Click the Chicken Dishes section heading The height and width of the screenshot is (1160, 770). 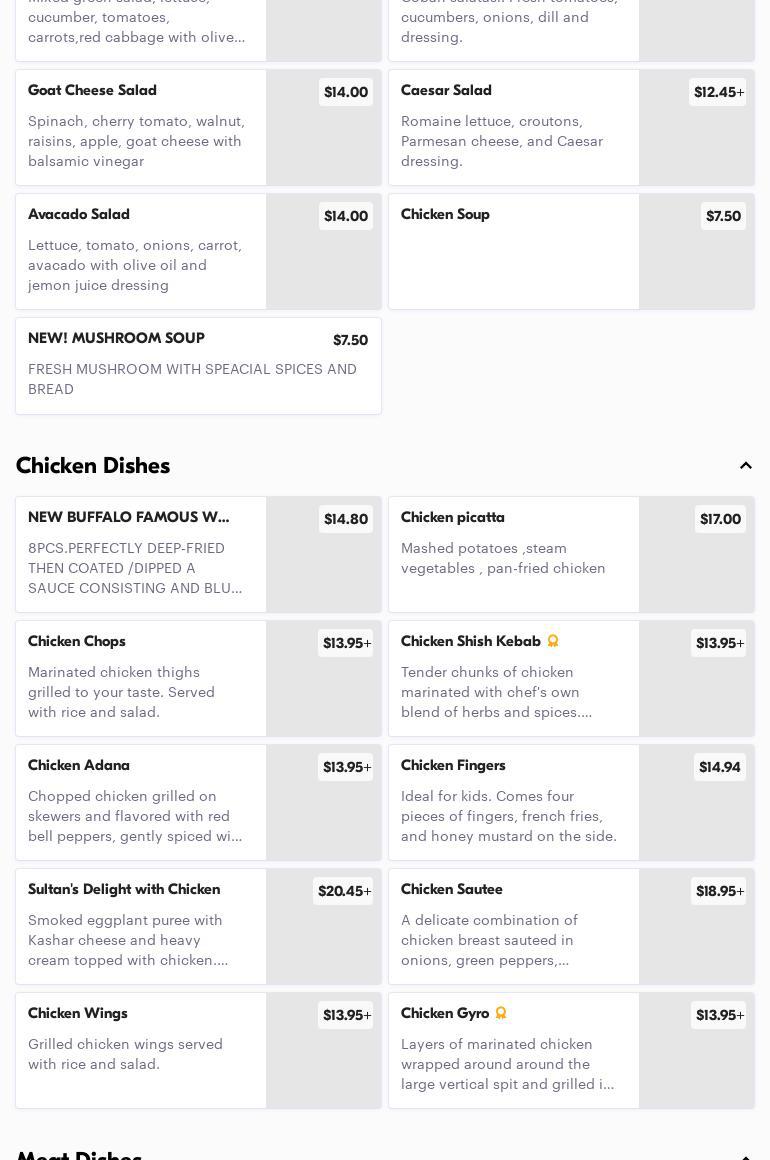93,466
